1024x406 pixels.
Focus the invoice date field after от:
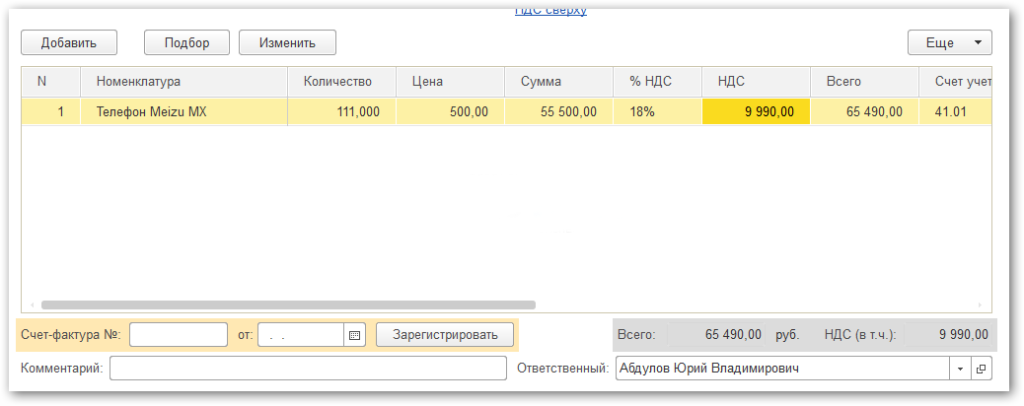click(301, 335)
